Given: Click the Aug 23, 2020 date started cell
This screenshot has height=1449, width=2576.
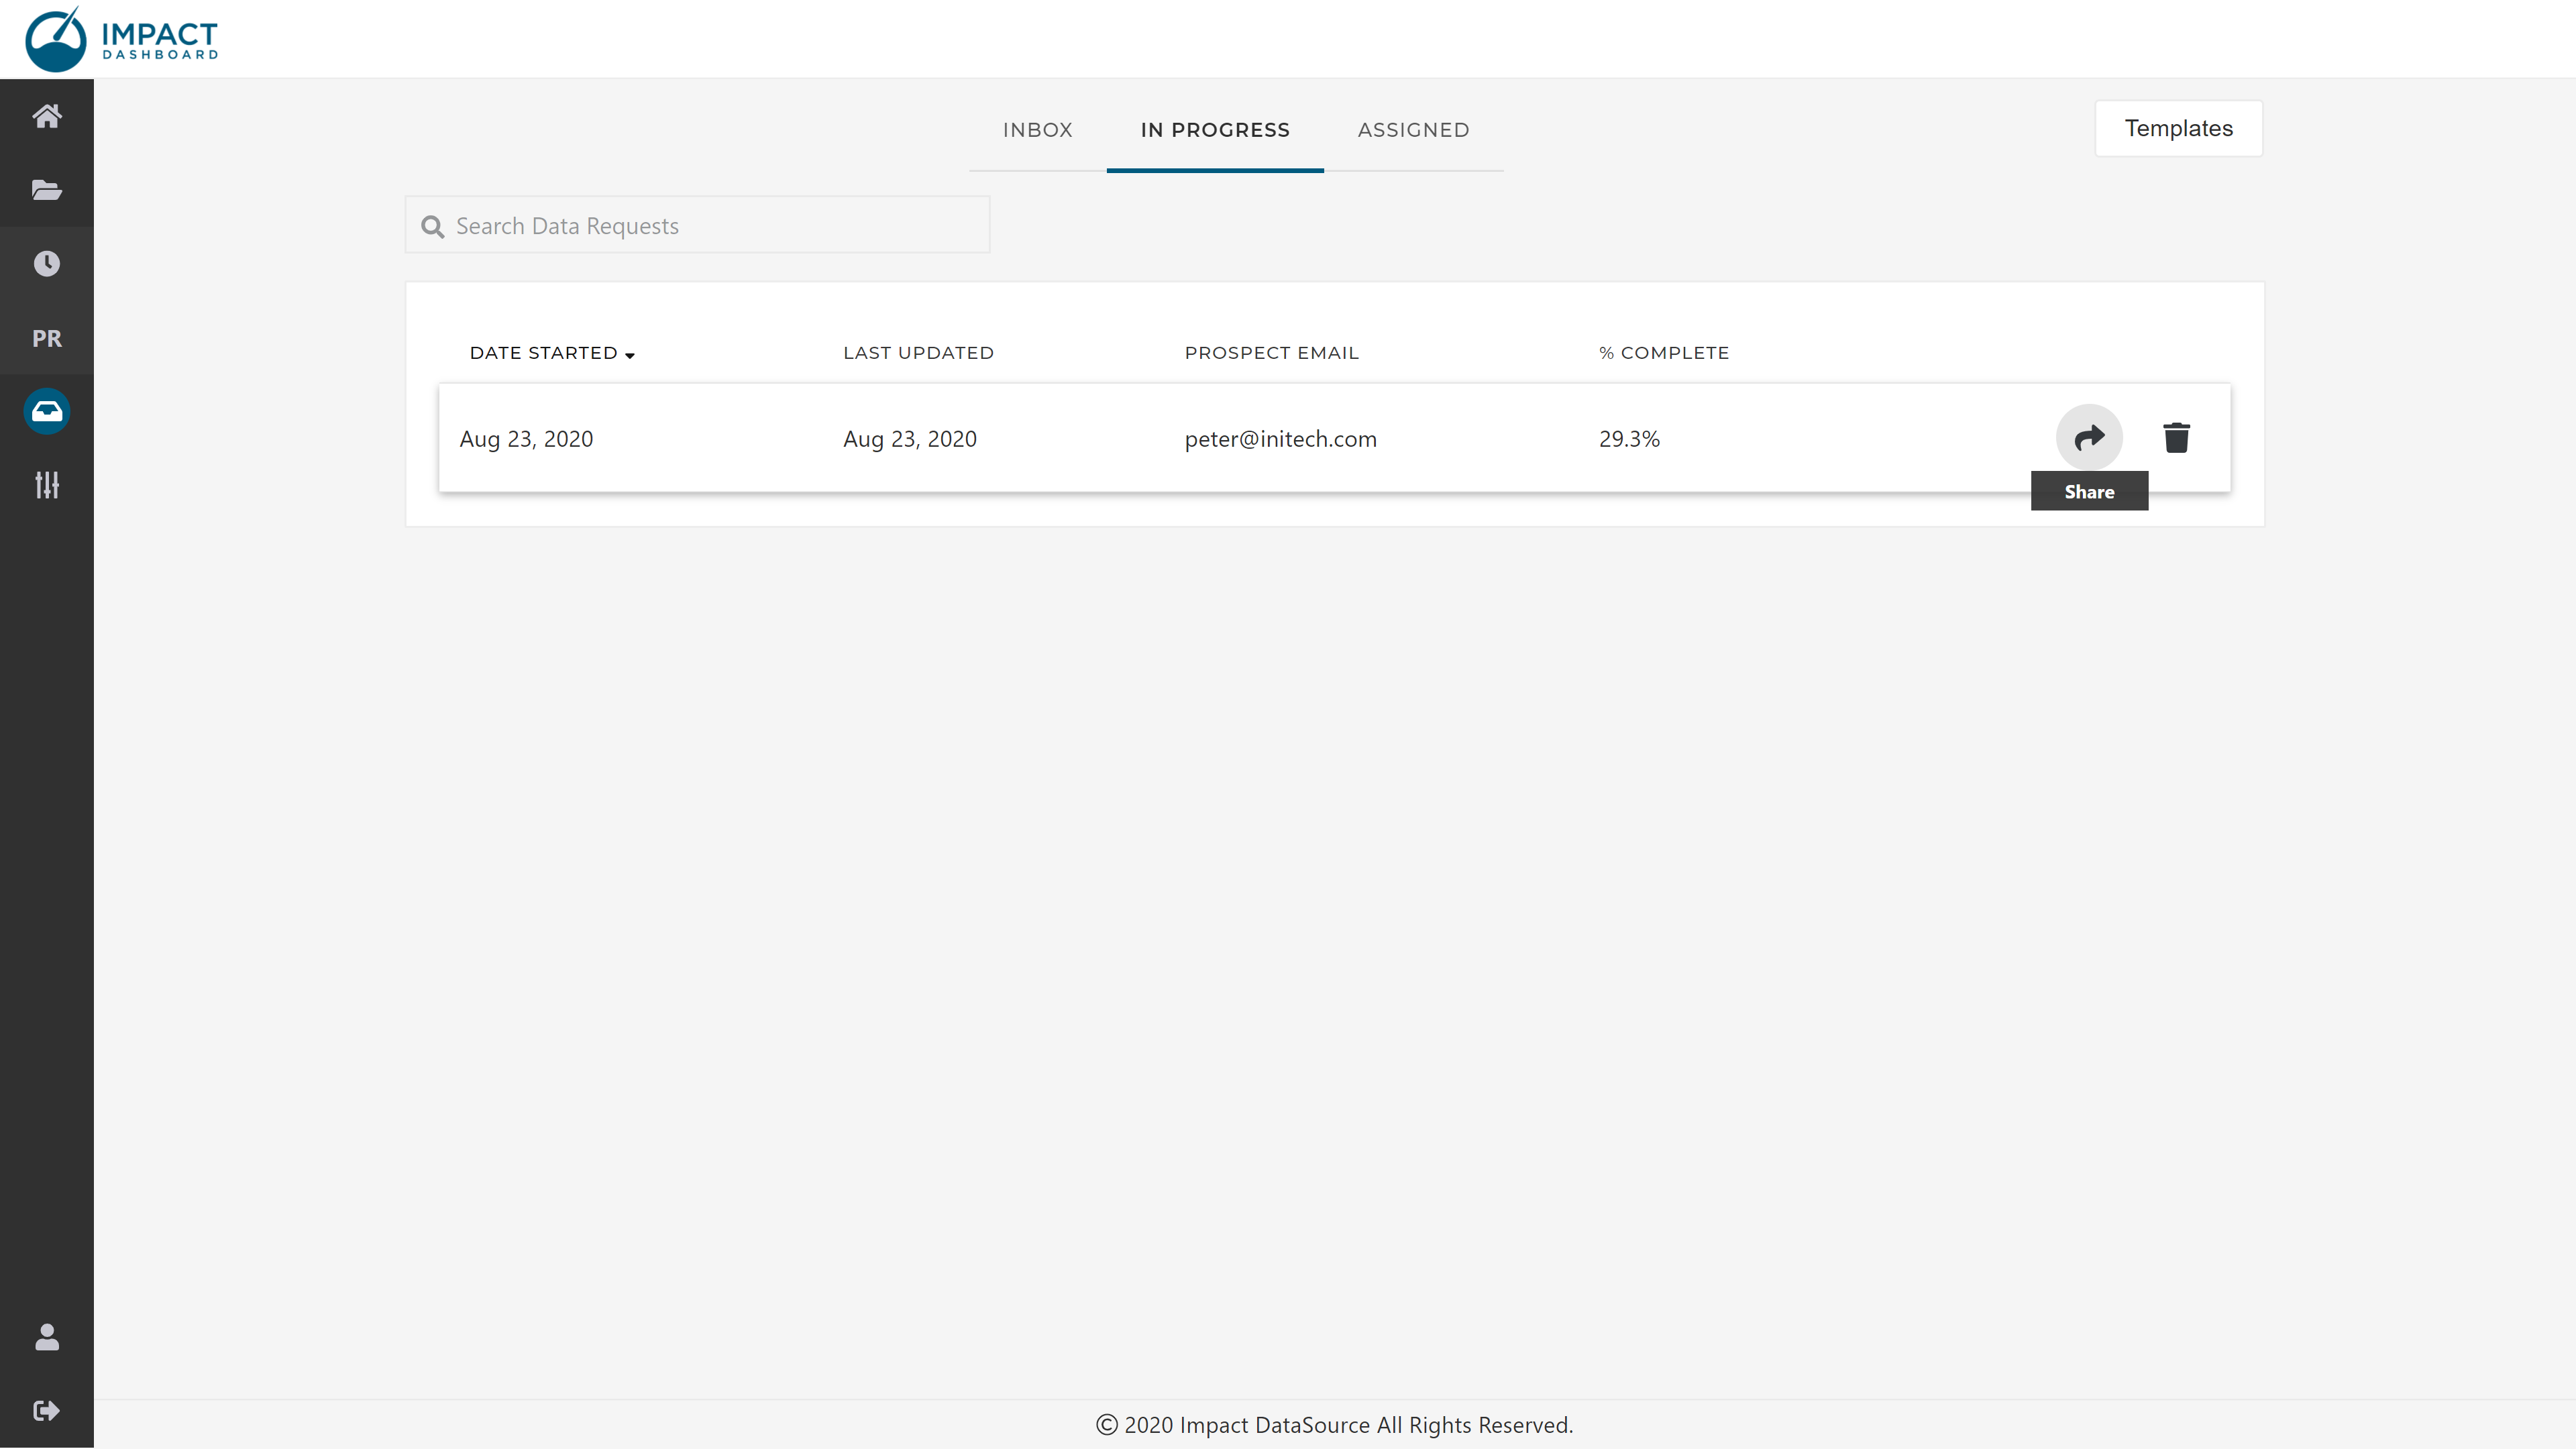Looking at the screenshot, I should click(526, 439).
